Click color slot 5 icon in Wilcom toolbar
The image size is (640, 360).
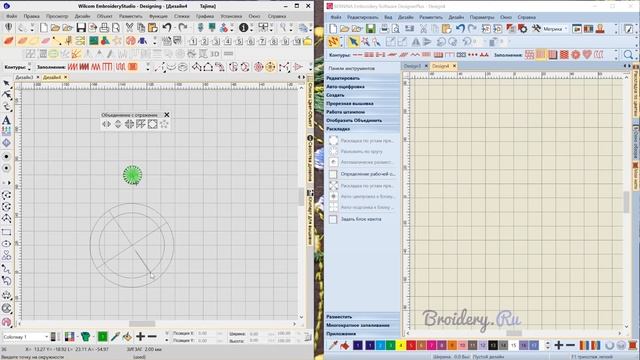tap(239, 41)
